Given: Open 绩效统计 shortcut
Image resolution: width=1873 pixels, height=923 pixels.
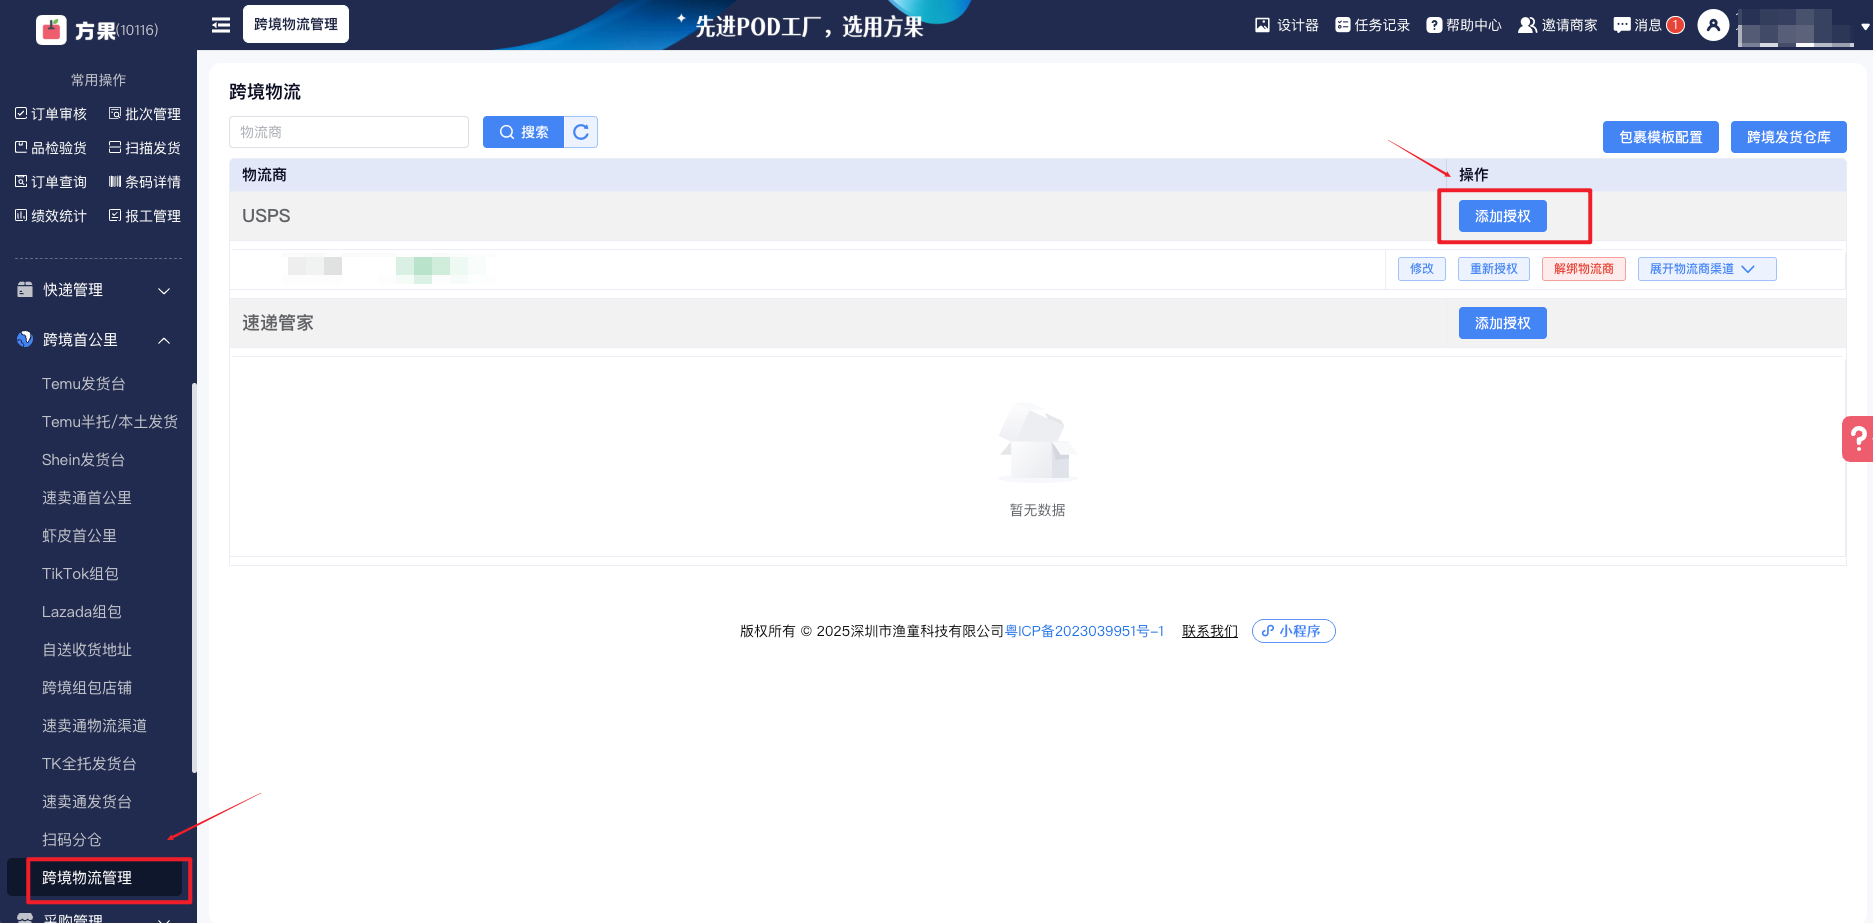Looking at the screenshot, I should click(51, 216).
